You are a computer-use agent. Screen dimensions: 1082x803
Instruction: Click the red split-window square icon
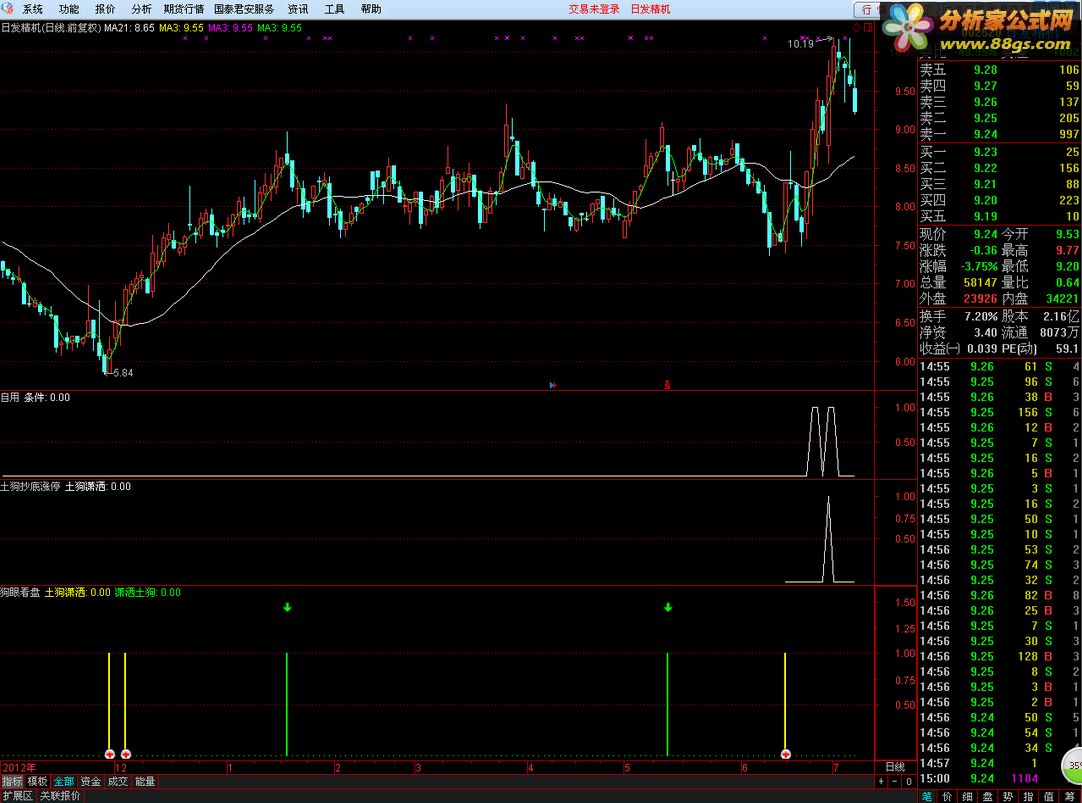pyautogui.click(x=868, y=28)
